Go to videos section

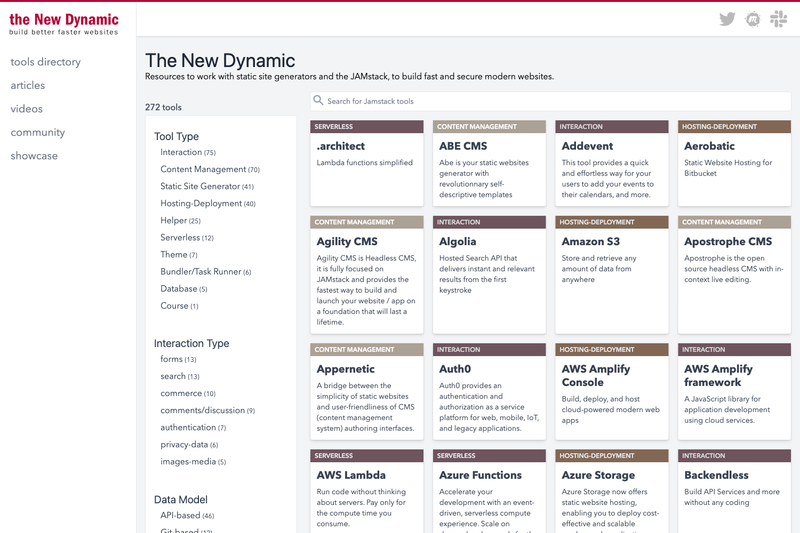pyautogui.click(x=27, y=109)
